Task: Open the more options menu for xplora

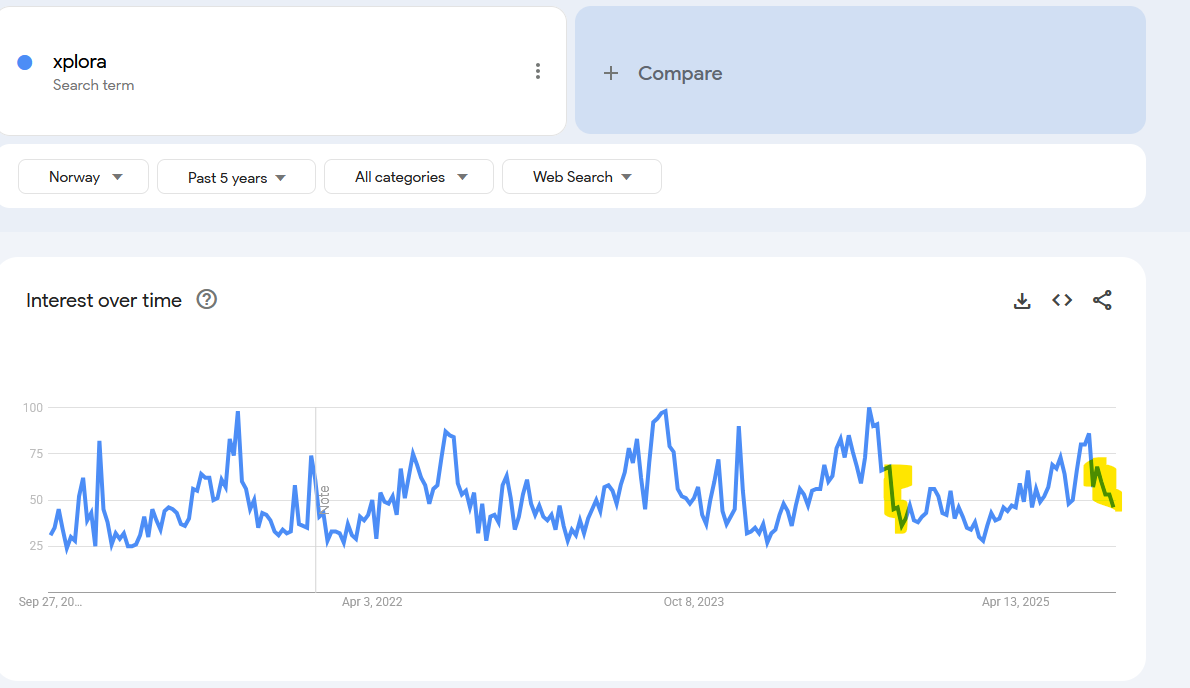Action: (538, 71)
